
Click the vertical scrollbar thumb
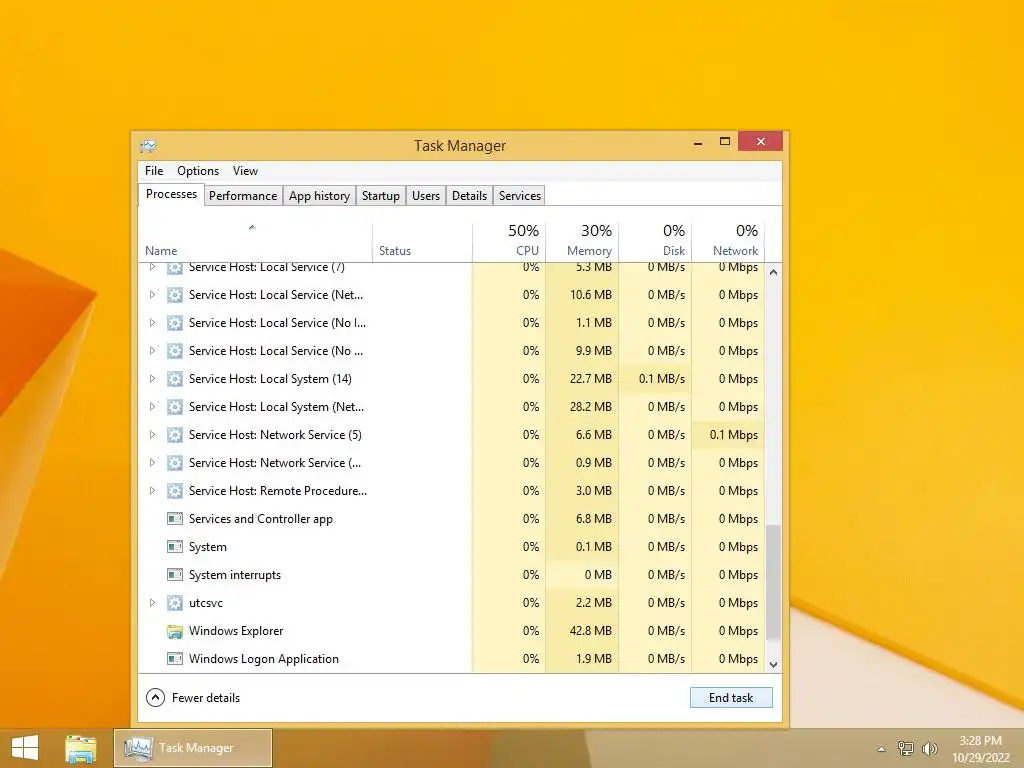coord(773,582)
